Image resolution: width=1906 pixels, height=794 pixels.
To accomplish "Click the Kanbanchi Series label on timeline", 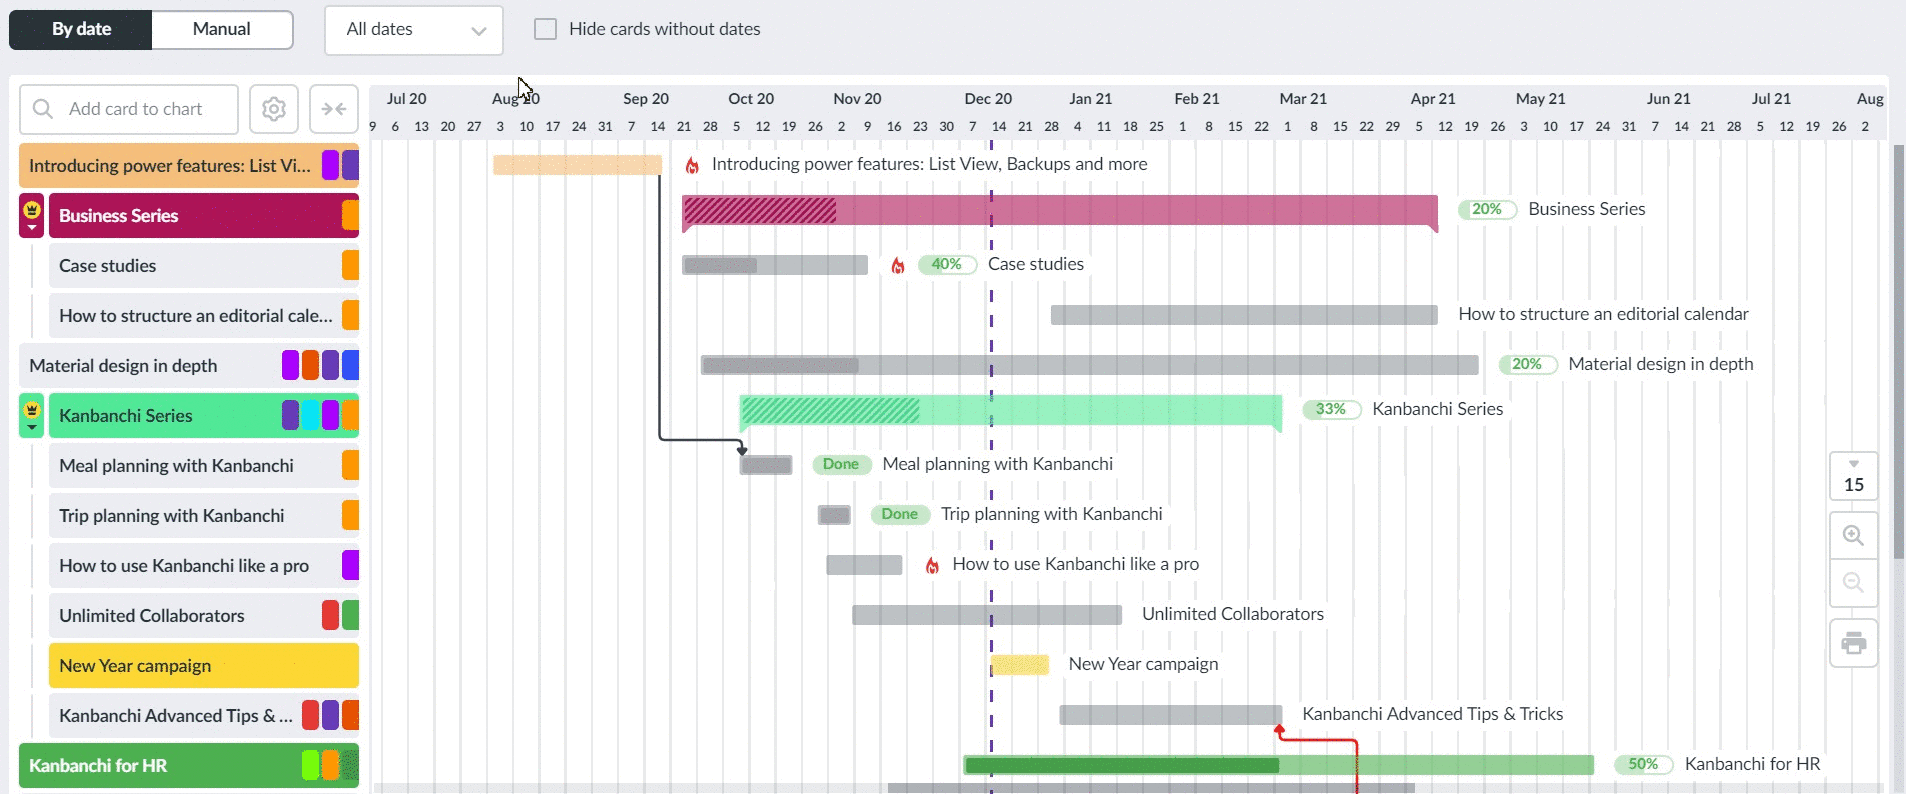I will click(1438, 409).
